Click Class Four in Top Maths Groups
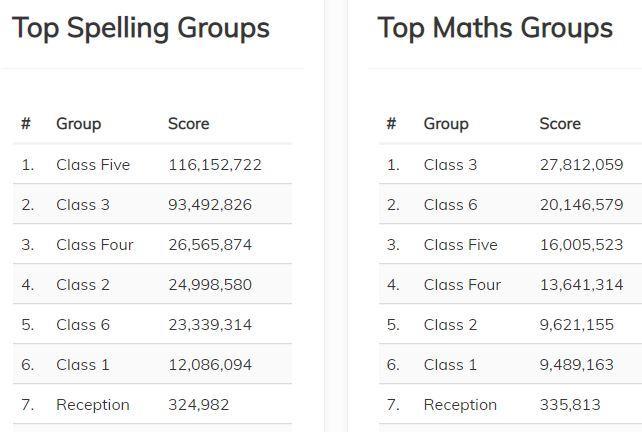The image size is (642, 432). tap(462, 285)
